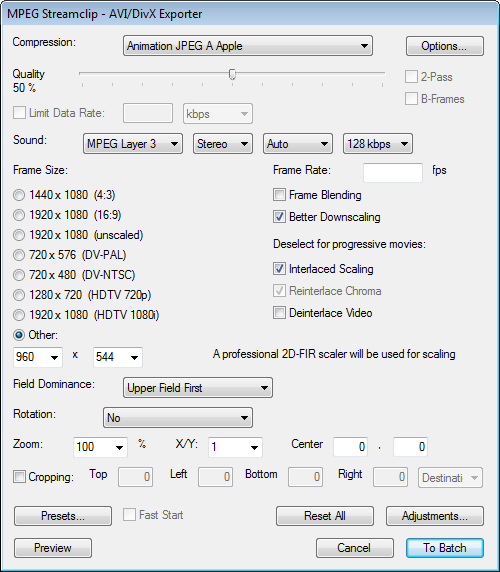Image resolution: width=500 pixels, height=572 pixels.
Task: Enable the 2-Pass checkbox
Action: [x=411, y=77]
